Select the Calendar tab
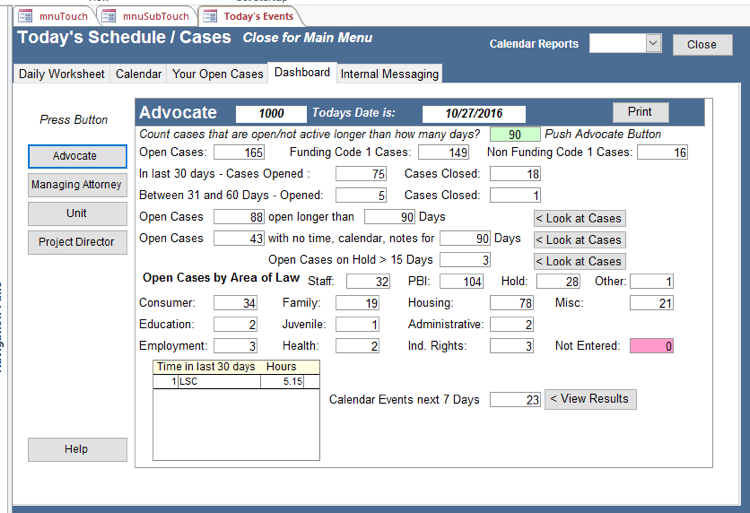 point(138,74)
